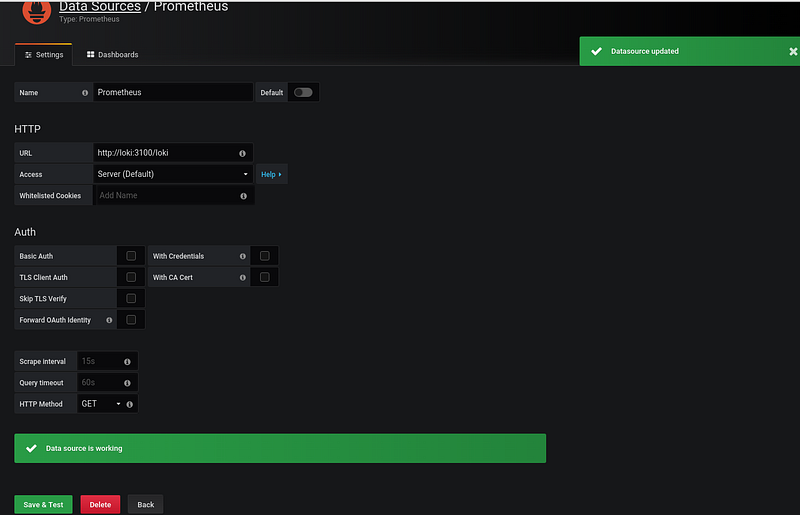The image size is (800, 515).
Task: Click the Scrape interval info icon
Action: point(127,362)
